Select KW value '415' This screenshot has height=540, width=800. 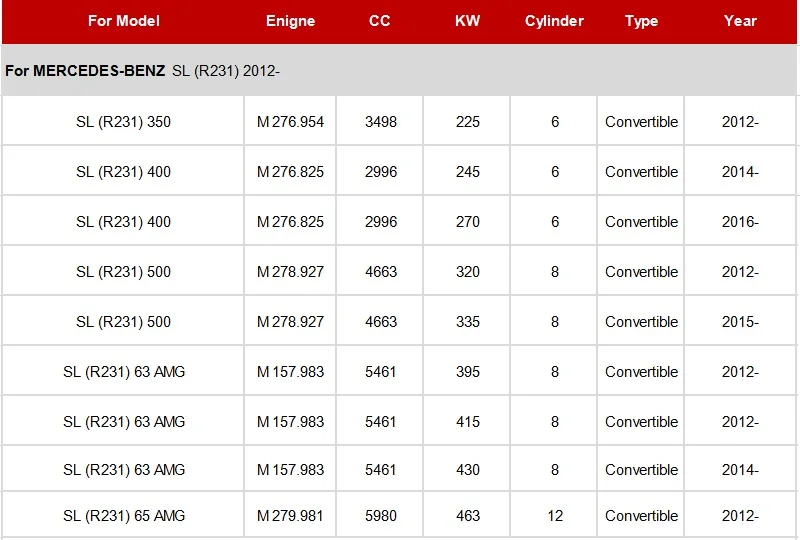click(x=467, y=422)
